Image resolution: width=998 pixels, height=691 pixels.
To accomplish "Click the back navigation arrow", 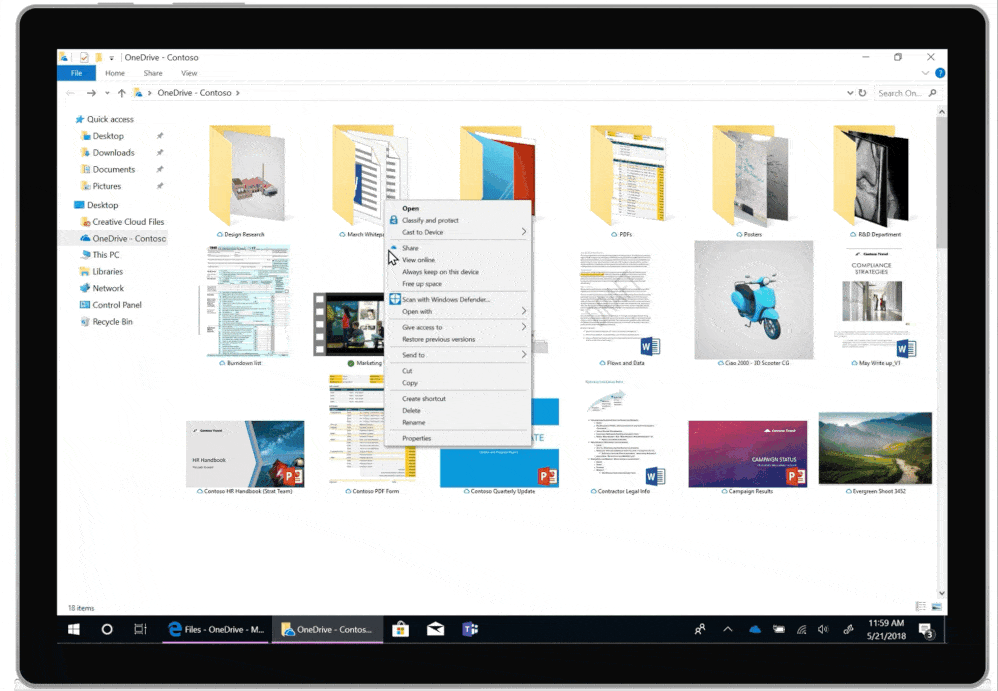I will pos(70,92).
